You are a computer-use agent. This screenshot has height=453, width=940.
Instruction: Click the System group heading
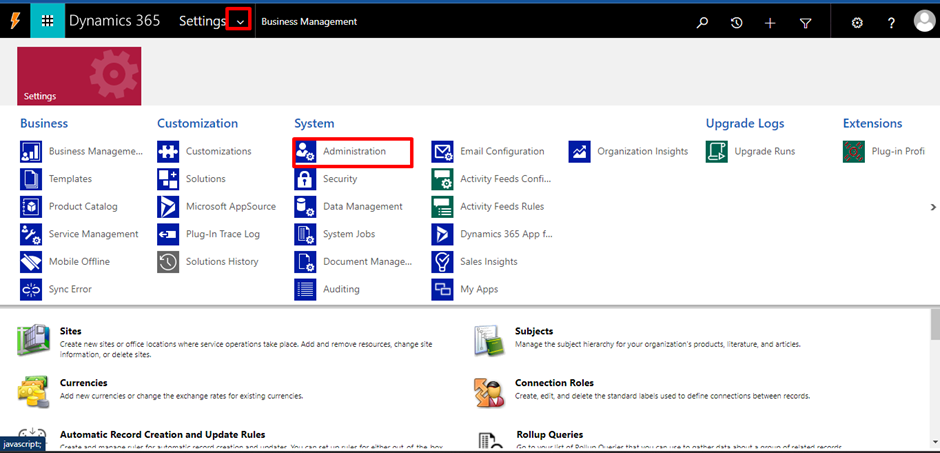(x=314, y=123)
